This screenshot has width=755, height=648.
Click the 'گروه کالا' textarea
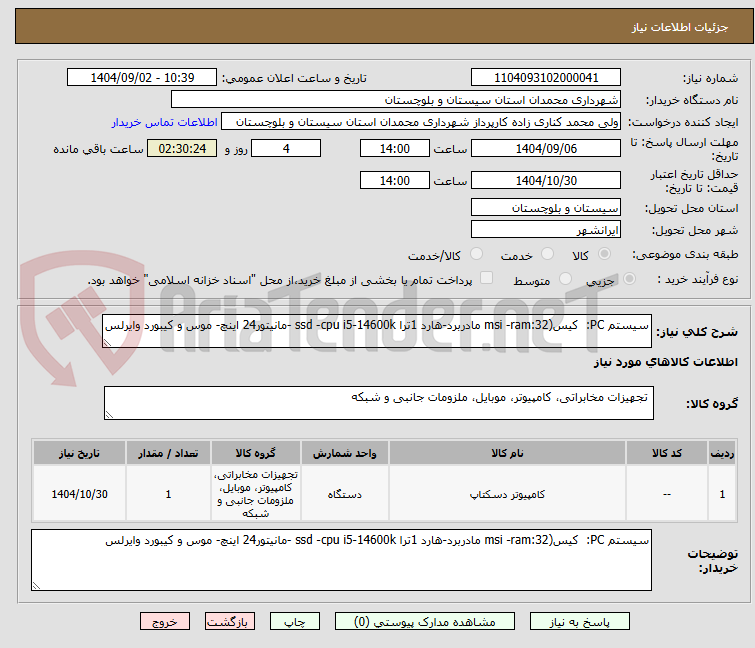pyautogui.click(x=378, y=402)
